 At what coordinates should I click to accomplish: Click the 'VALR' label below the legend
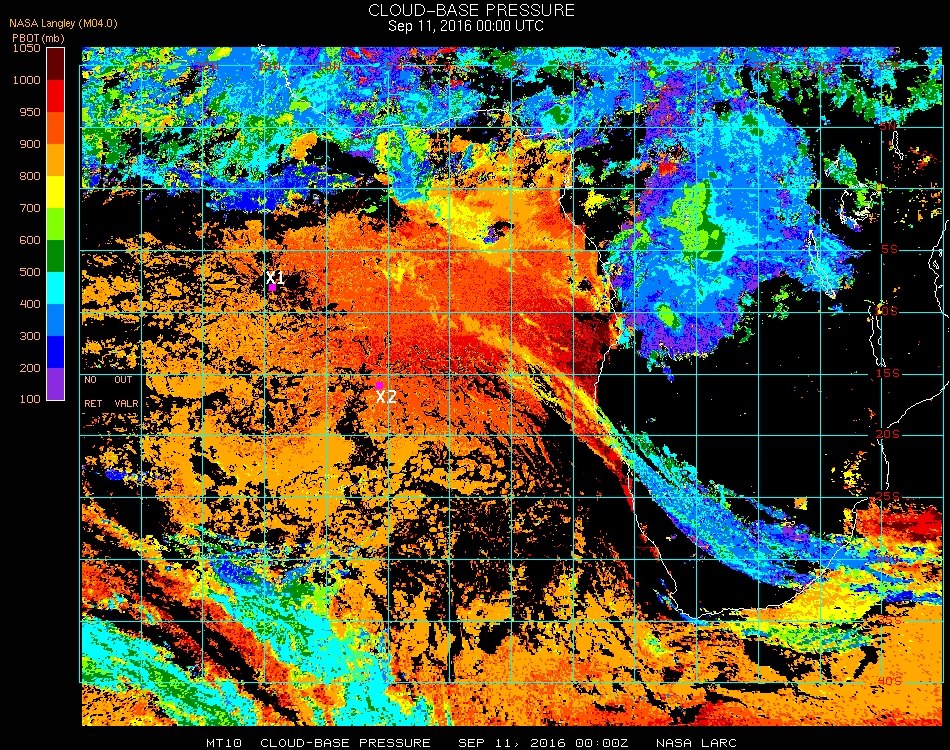pos(127,403)
